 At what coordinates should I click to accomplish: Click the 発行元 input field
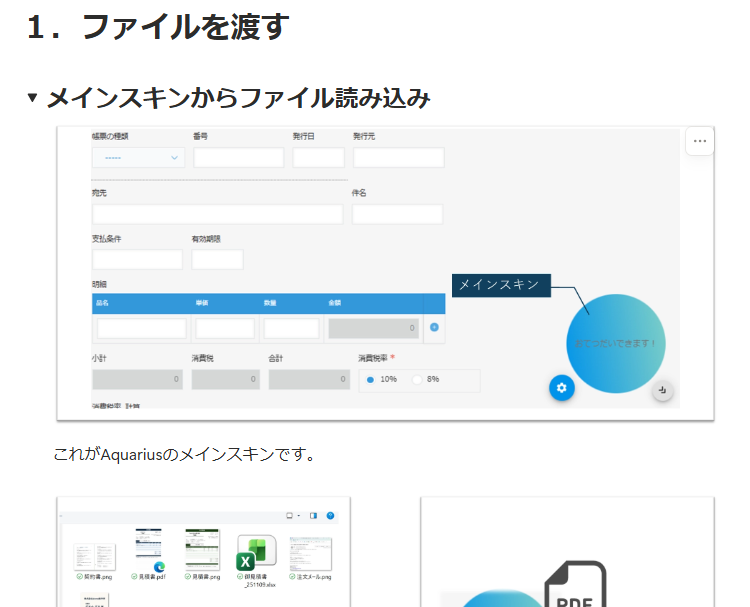click(398, 157)
